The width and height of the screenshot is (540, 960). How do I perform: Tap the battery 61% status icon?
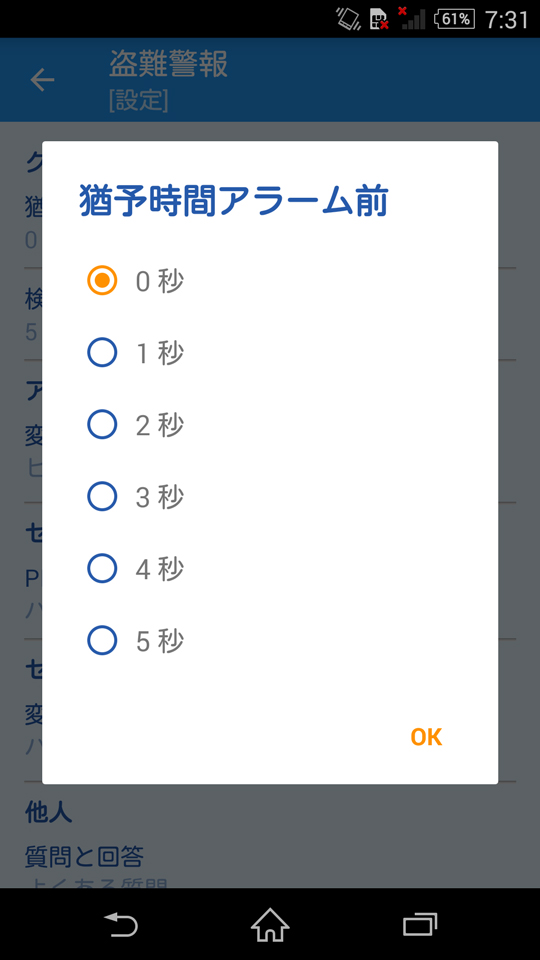(454, 20)
